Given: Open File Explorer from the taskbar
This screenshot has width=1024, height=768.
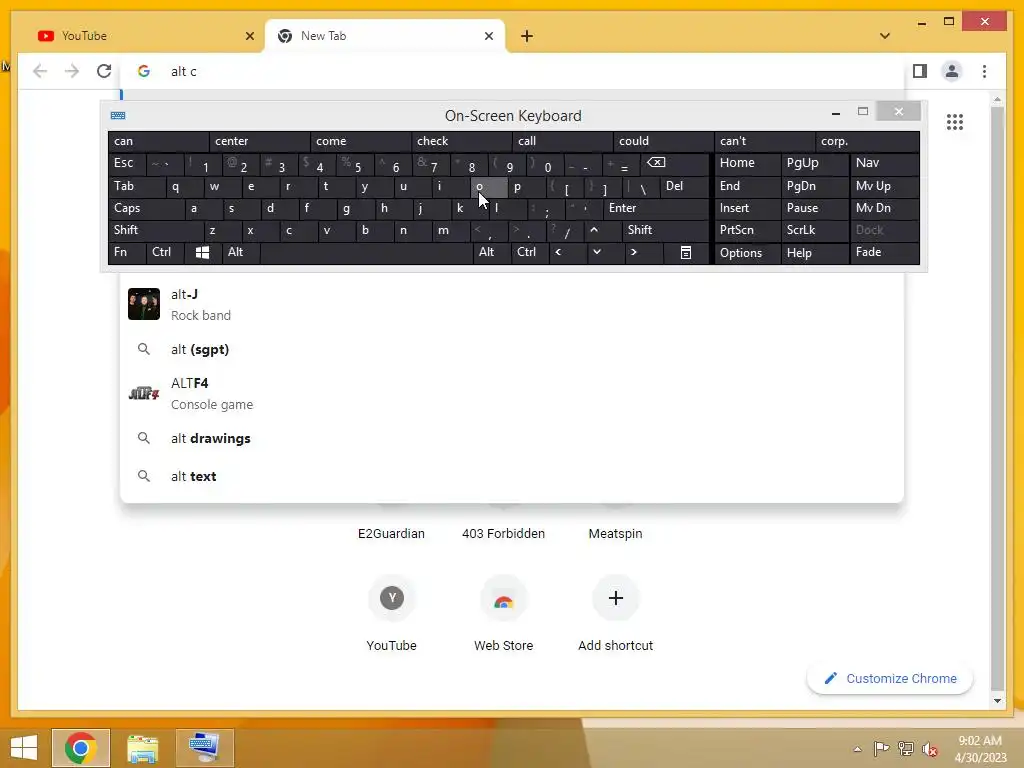Looking at the screenshot, I should click(142, 748).
